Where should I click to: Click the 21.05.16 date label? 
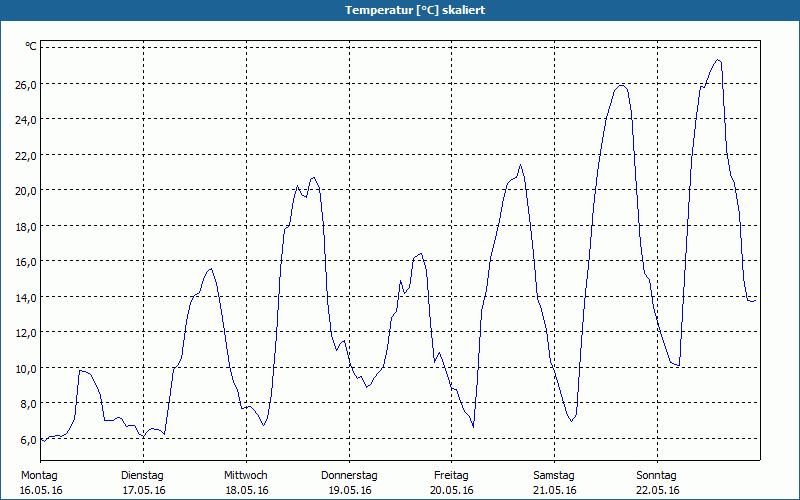555,490
